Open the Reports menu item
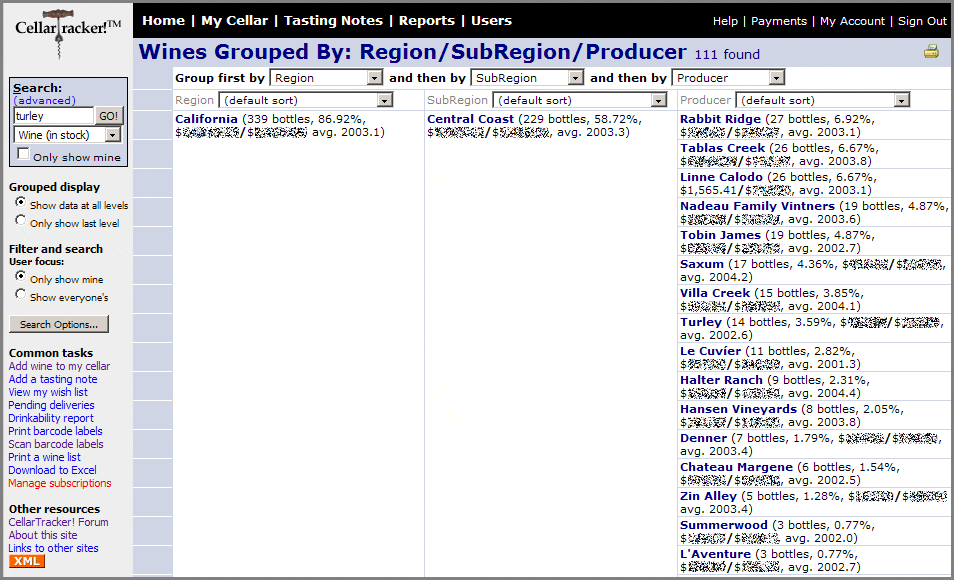This screenshot has width=954, height=580. (x=427, y=21)
